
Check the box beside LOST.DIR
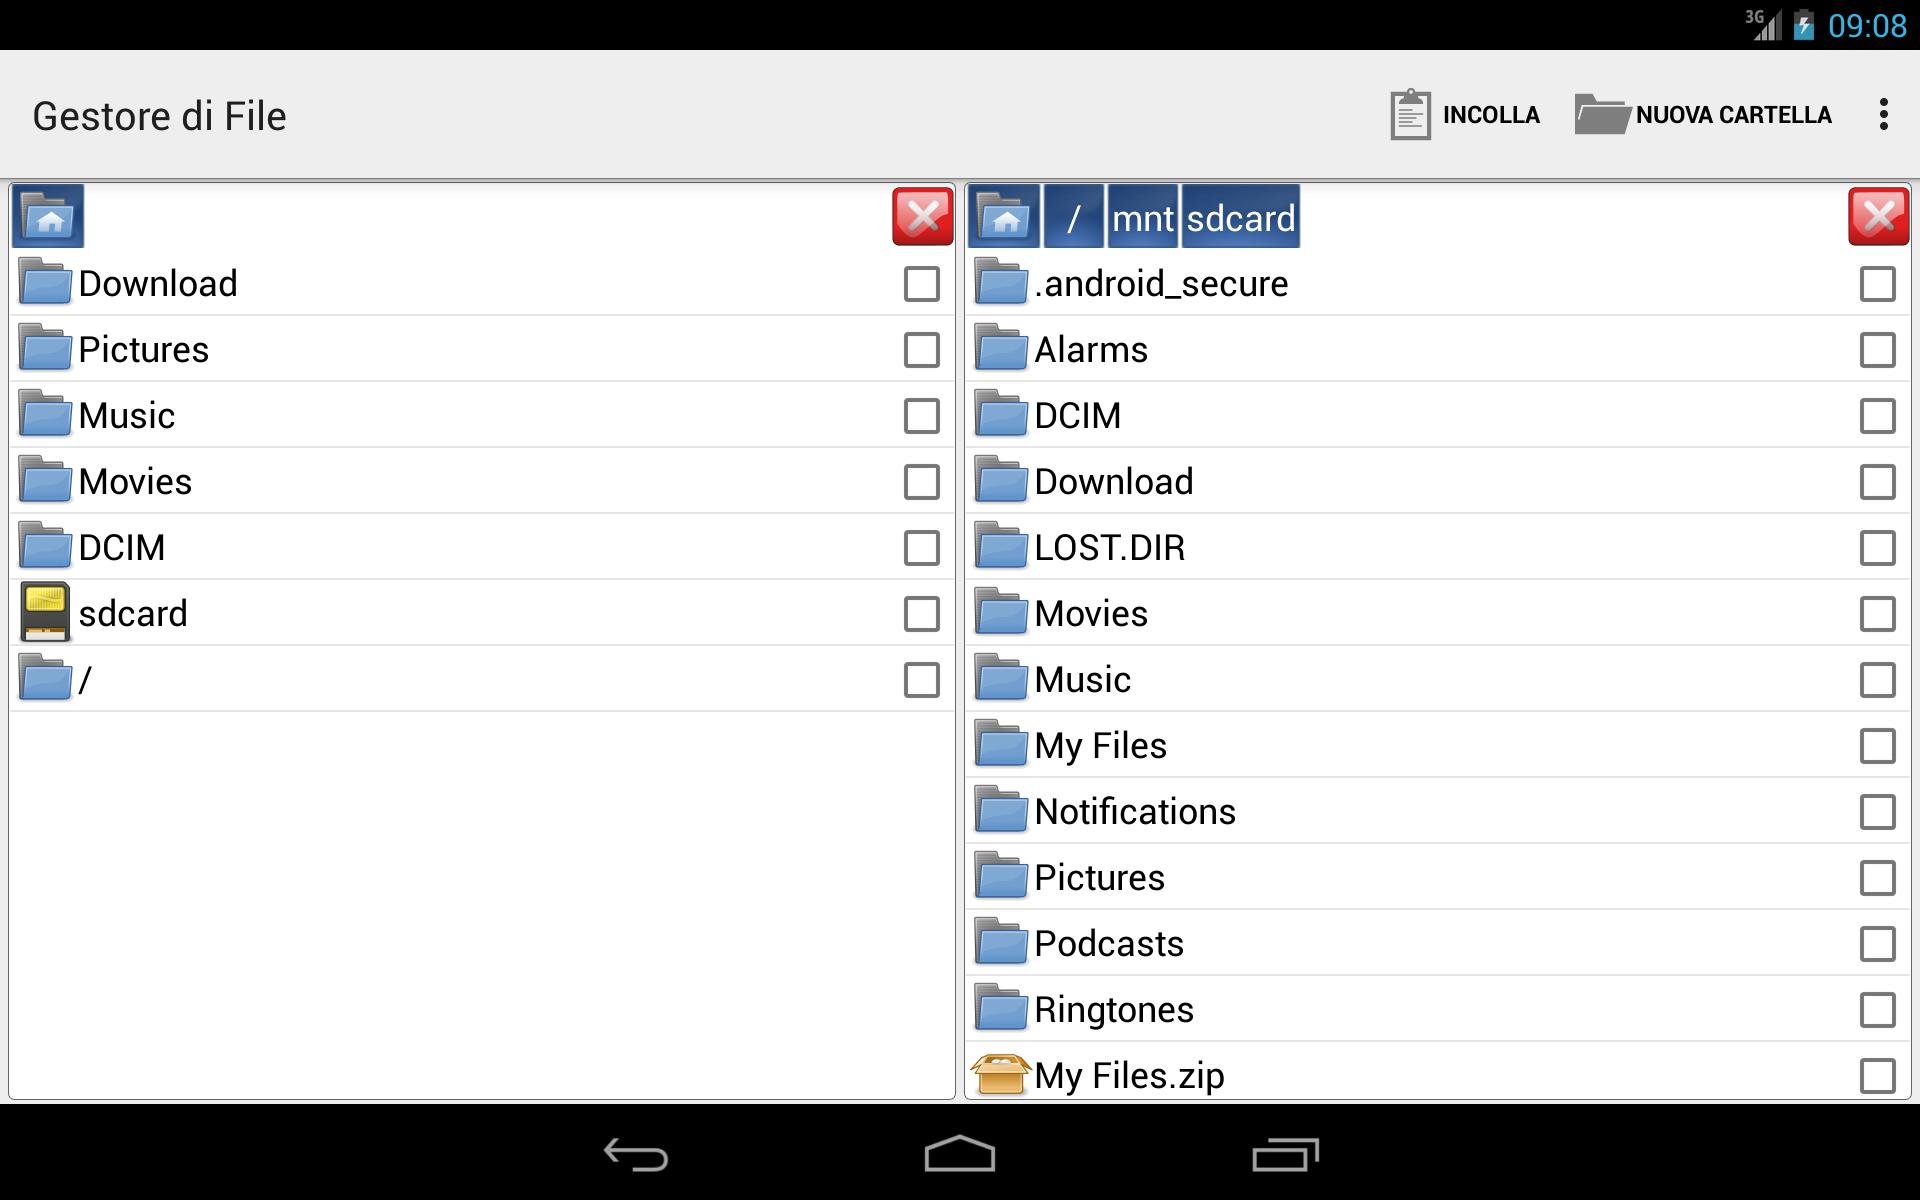pyautogui.click(x=1878, y=548)
